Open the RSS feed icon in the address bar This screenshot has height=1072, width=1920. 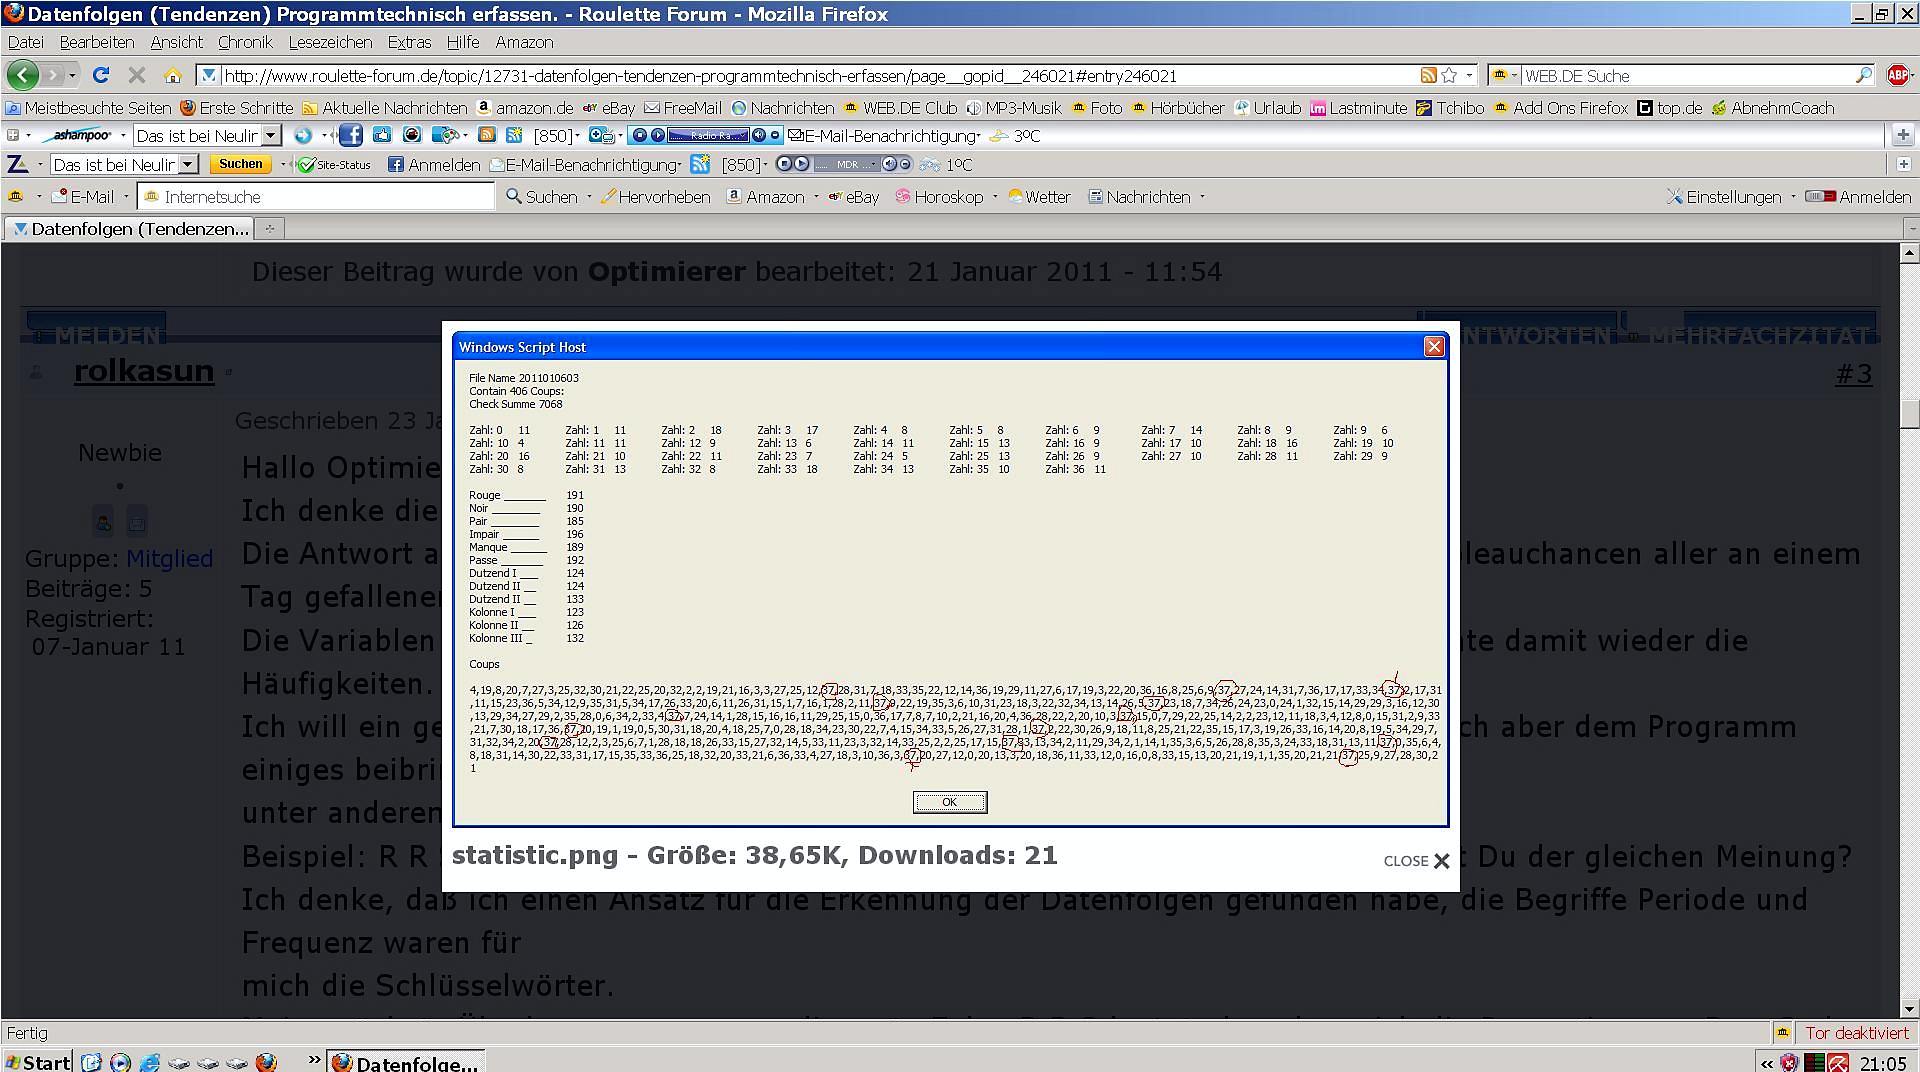(x=1429, y=75)
